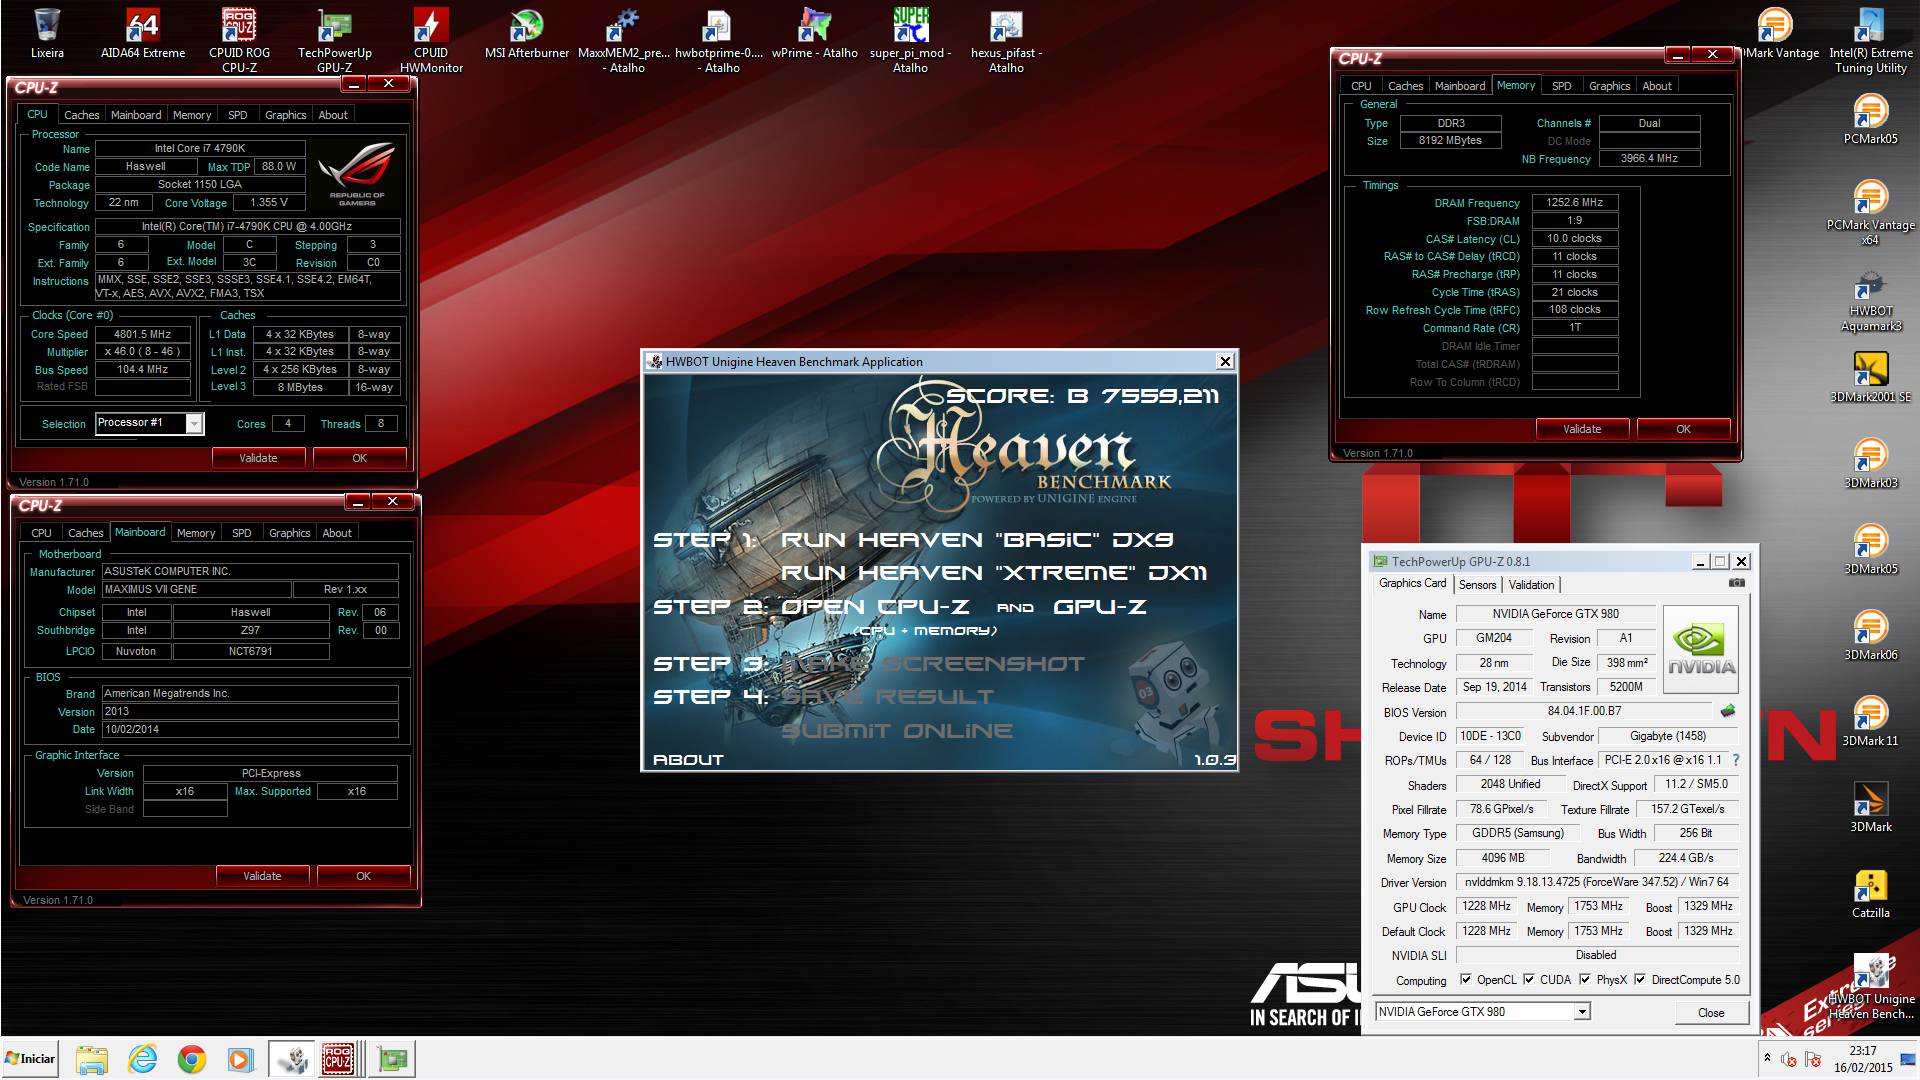Click Validate in top-left CPU-Z window
The width and height of the screenshot is (1920, 1080).
[x=258, y=458]
